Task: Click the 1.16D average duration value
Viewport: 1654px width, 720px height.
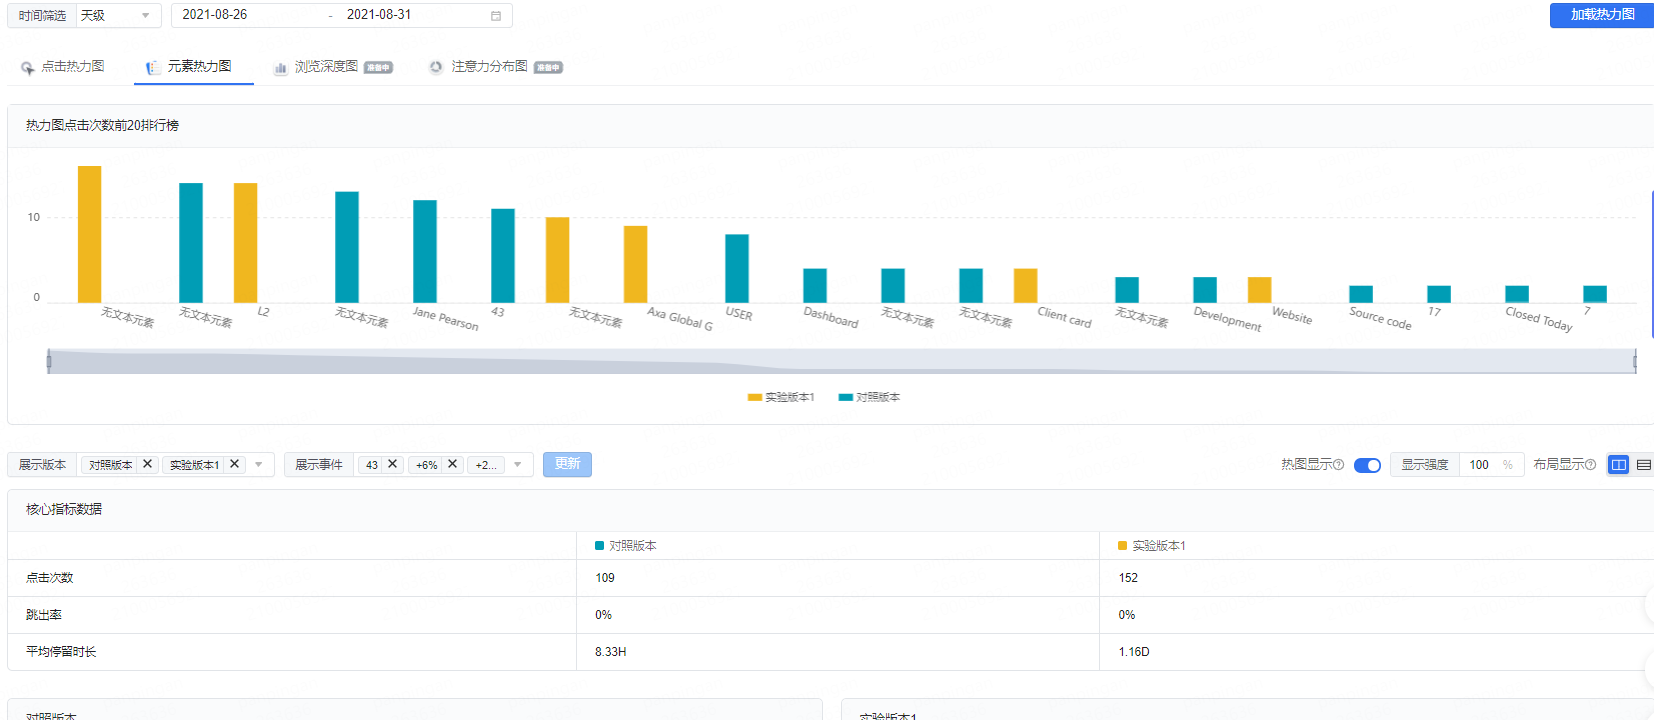Action: click(x=1134, y=652)
